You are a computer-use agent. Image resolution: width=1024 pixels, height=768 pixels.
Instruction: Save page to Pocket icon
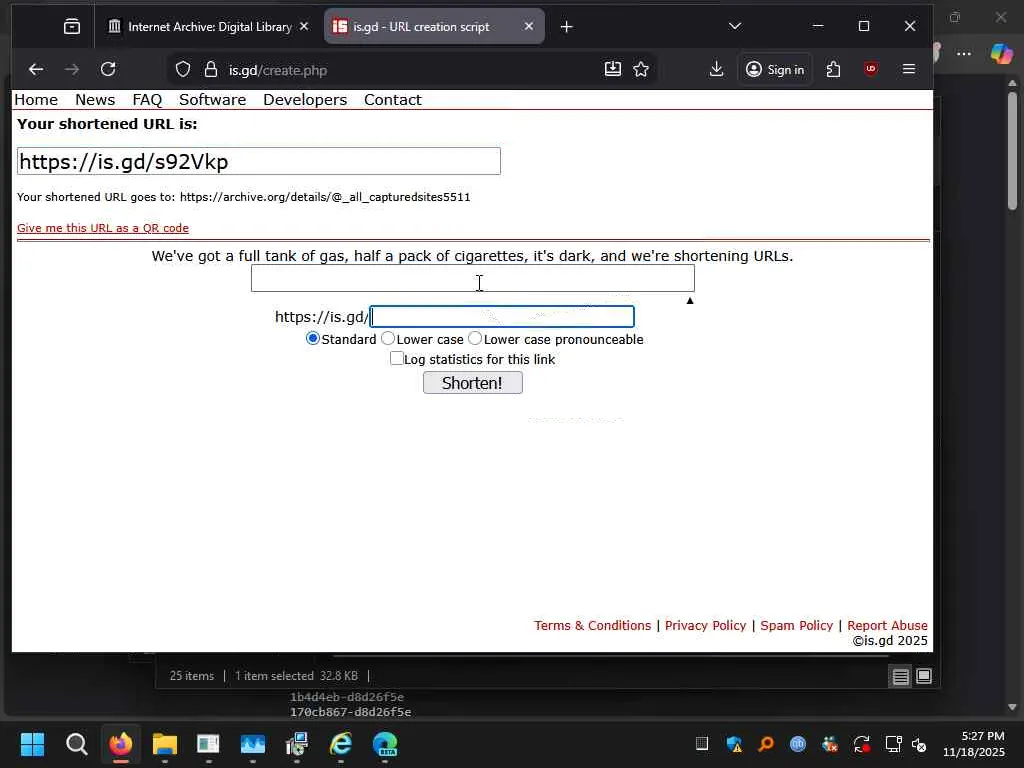tap(613, 69)
